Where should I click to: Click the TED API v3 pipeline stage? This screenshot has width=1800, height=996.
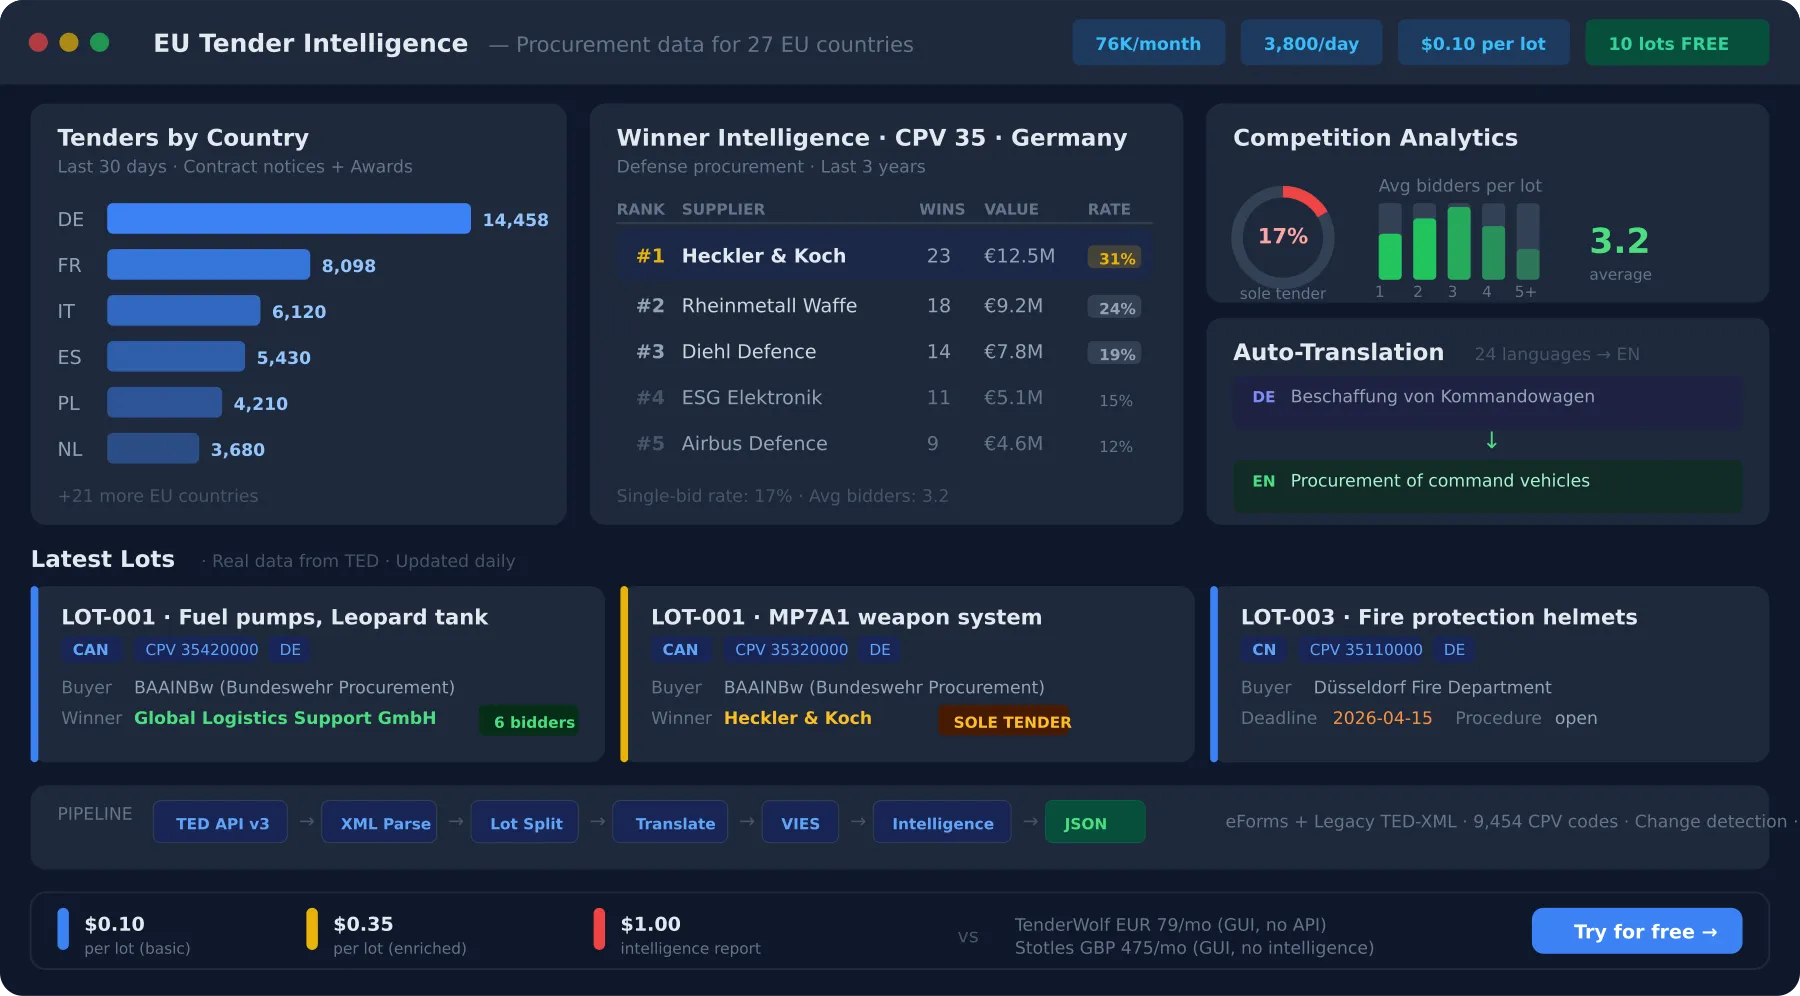(220, 822)
